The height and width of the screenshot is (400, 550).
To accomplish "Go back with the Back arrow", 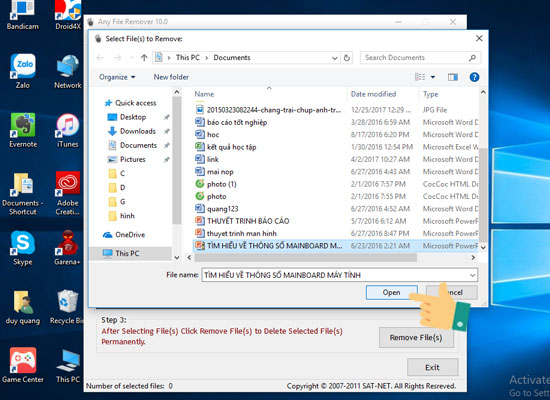I will [x=100, y=58].
